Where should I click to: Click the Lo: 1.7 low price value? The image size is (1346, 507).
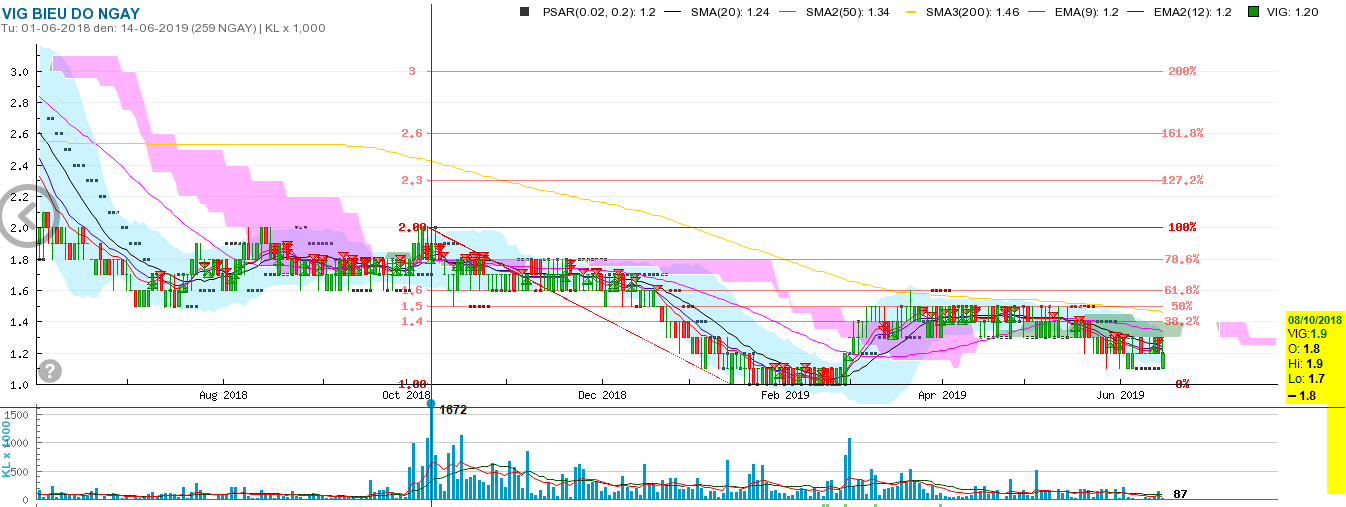(1304, 380)
